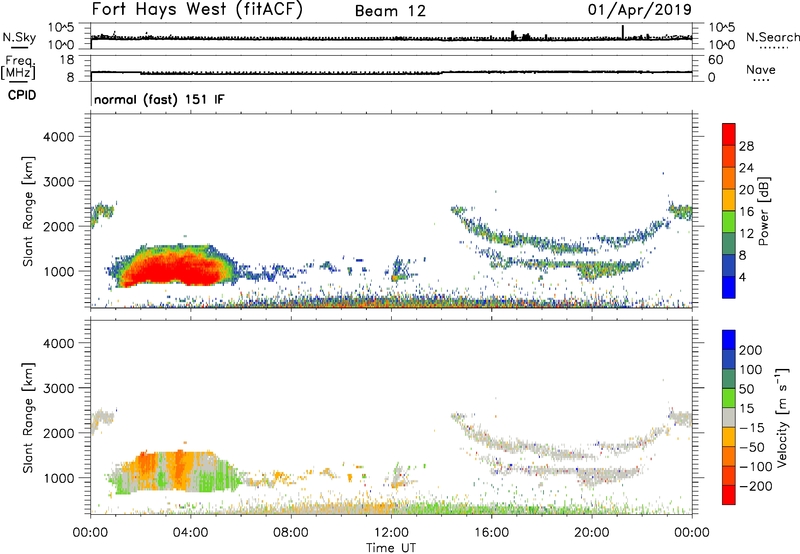Click the "18" frequency axis tick label
Image resolution: width=800 pixels, height=554 pixels.
(66, 60)
